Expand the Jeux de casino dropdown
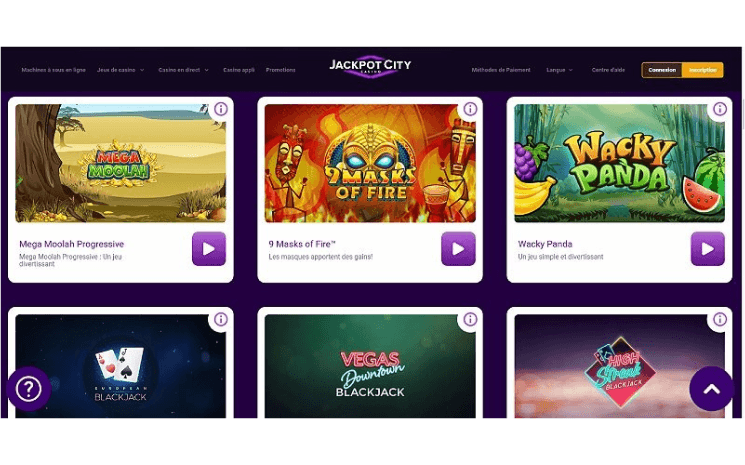The width and height of the screenshot is (745, 465). 120,70
